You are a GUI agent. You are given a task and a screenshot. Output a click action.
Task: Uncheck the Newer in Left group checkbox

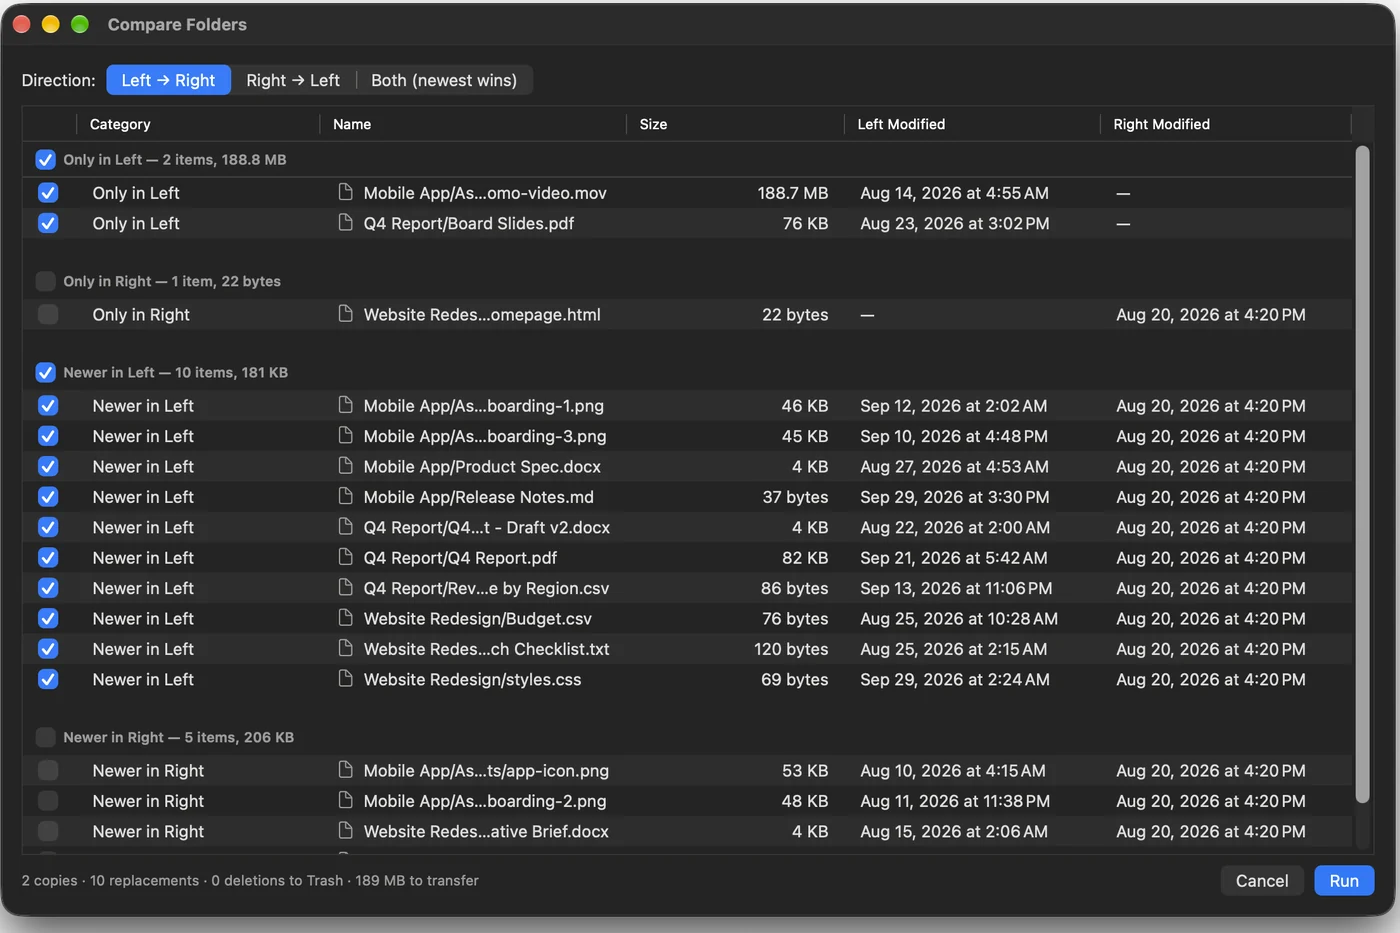tap(45, 373)
